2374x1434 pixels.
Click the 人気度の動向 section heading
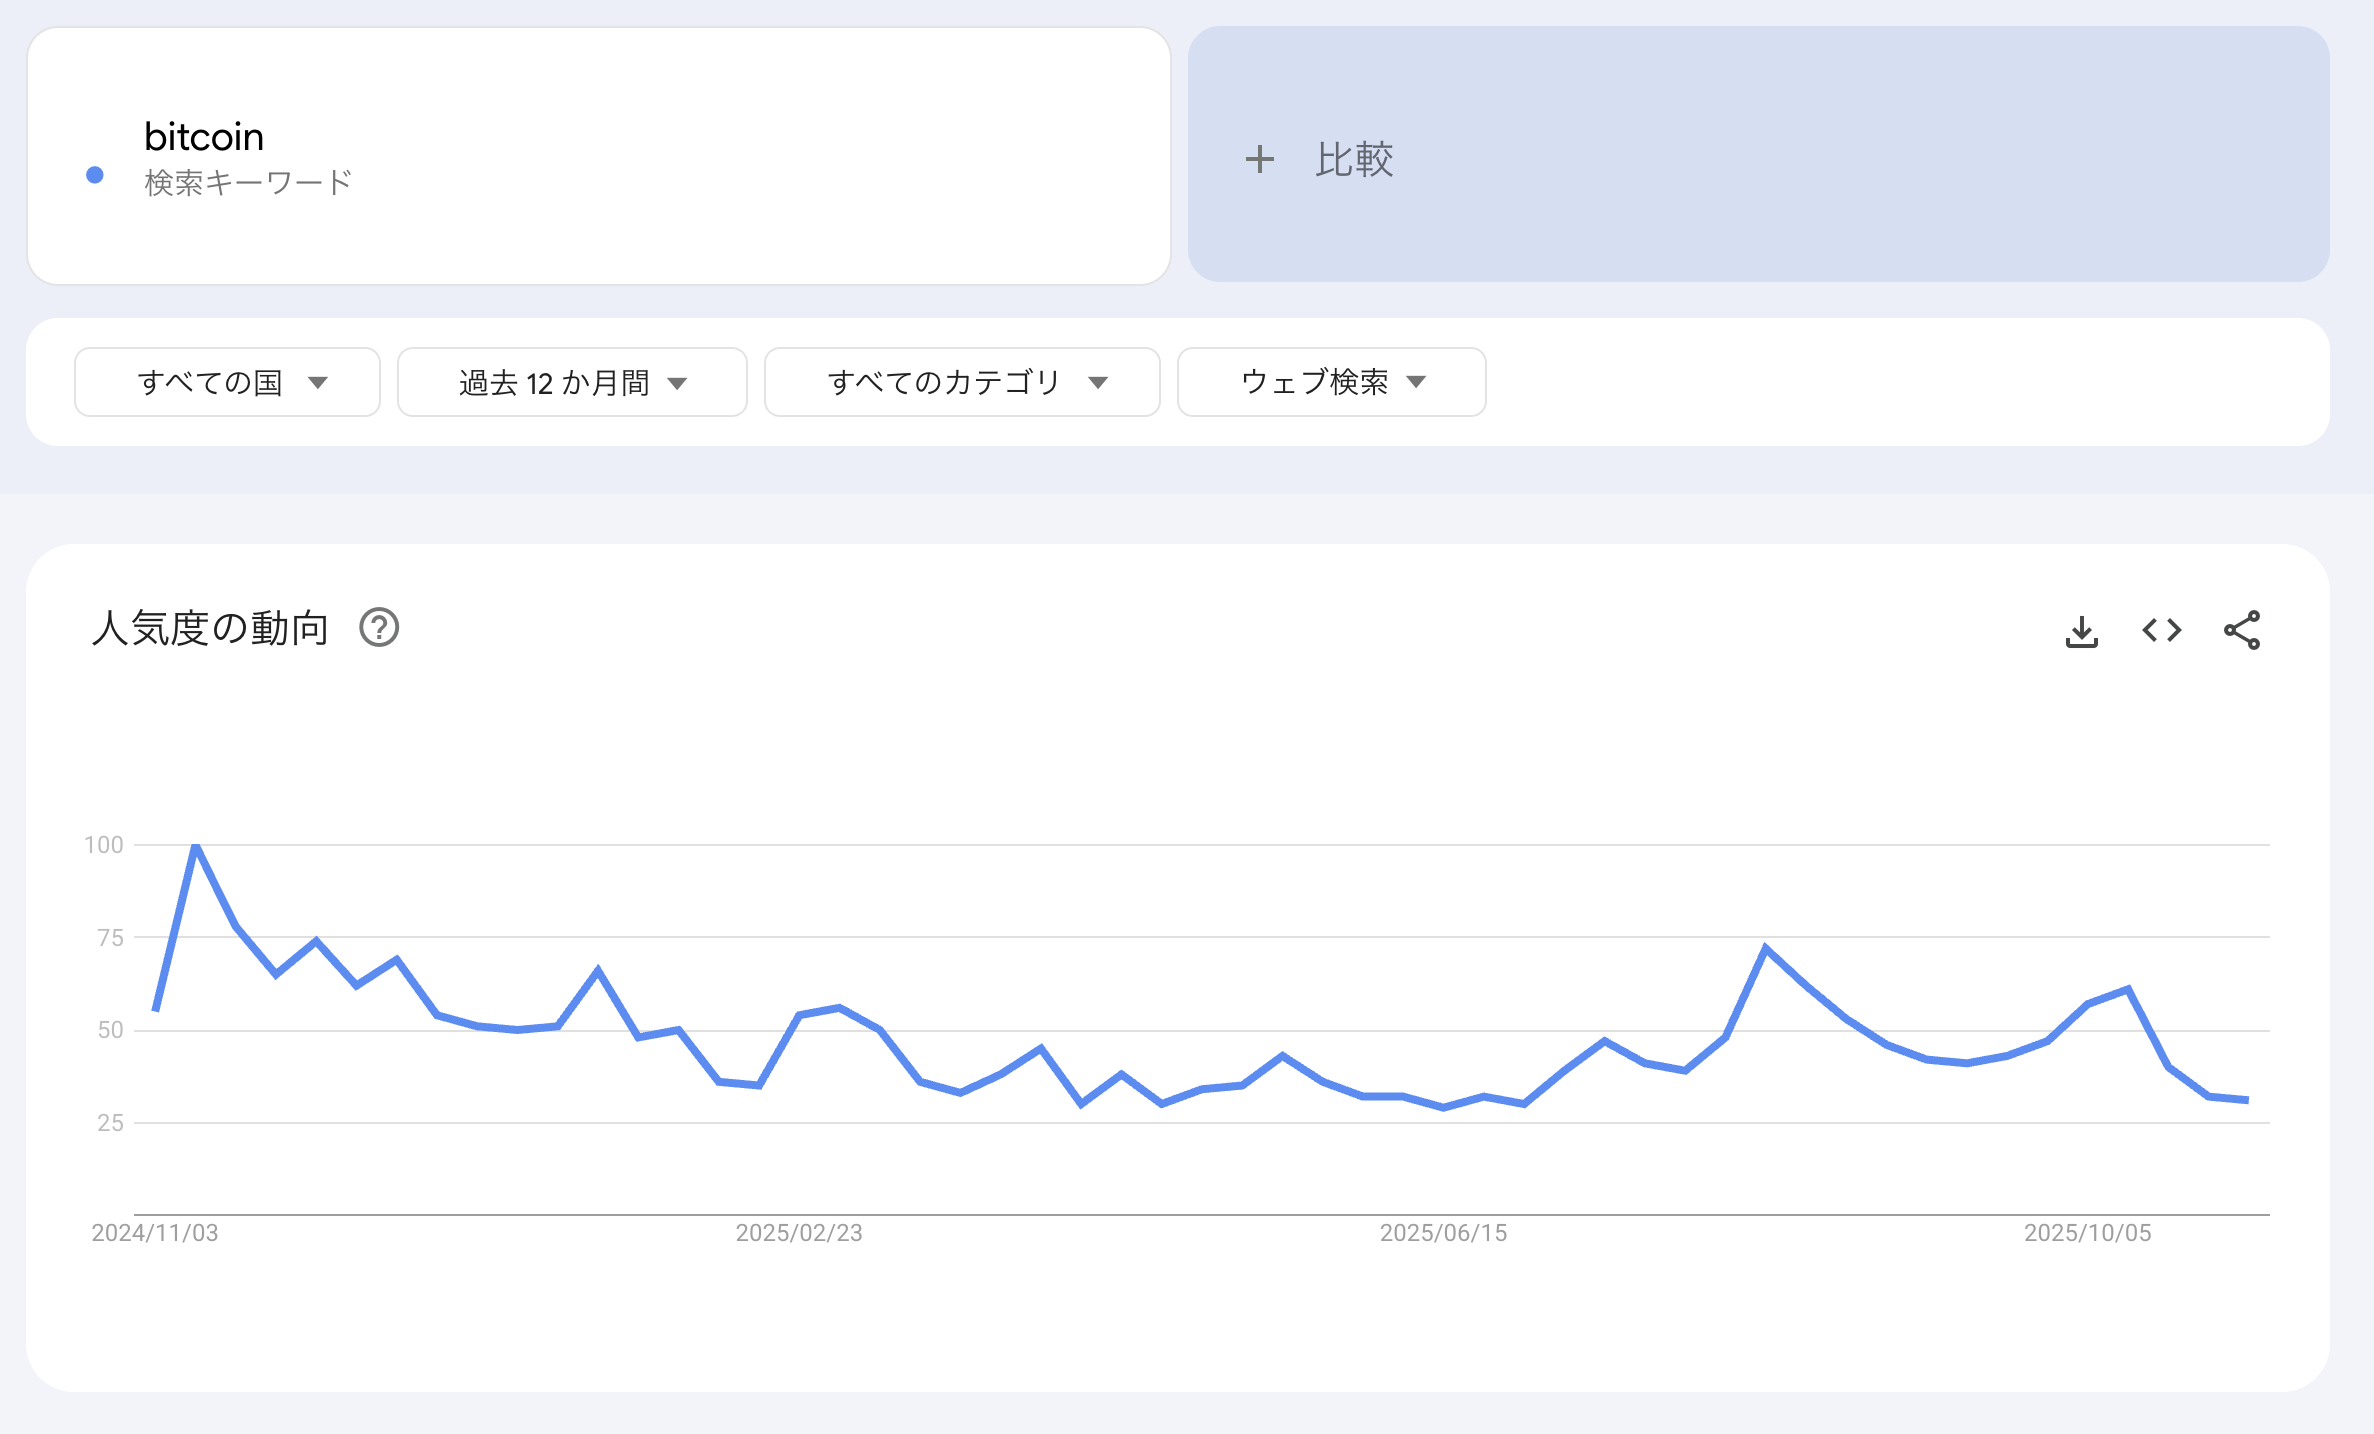tap(210, 628)
